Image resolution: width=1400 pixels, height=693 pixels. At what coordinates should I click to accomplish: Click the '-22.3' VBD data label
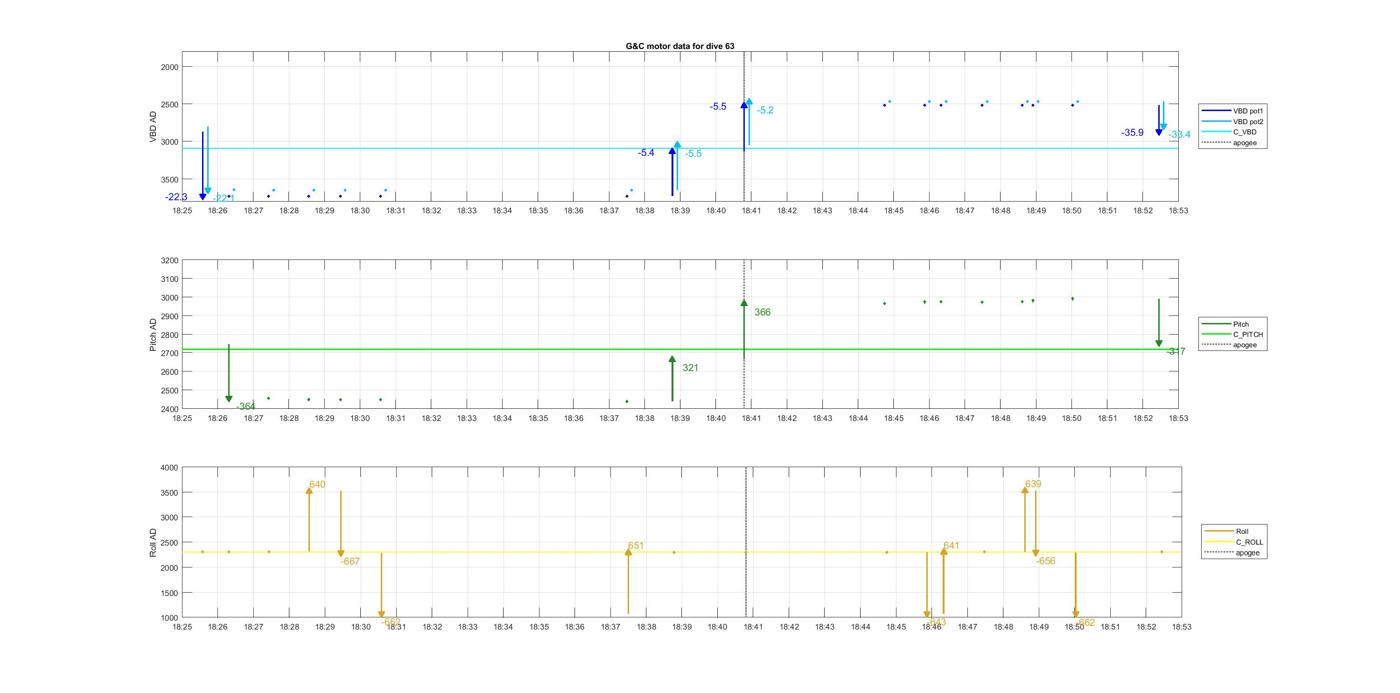(176, 197)
